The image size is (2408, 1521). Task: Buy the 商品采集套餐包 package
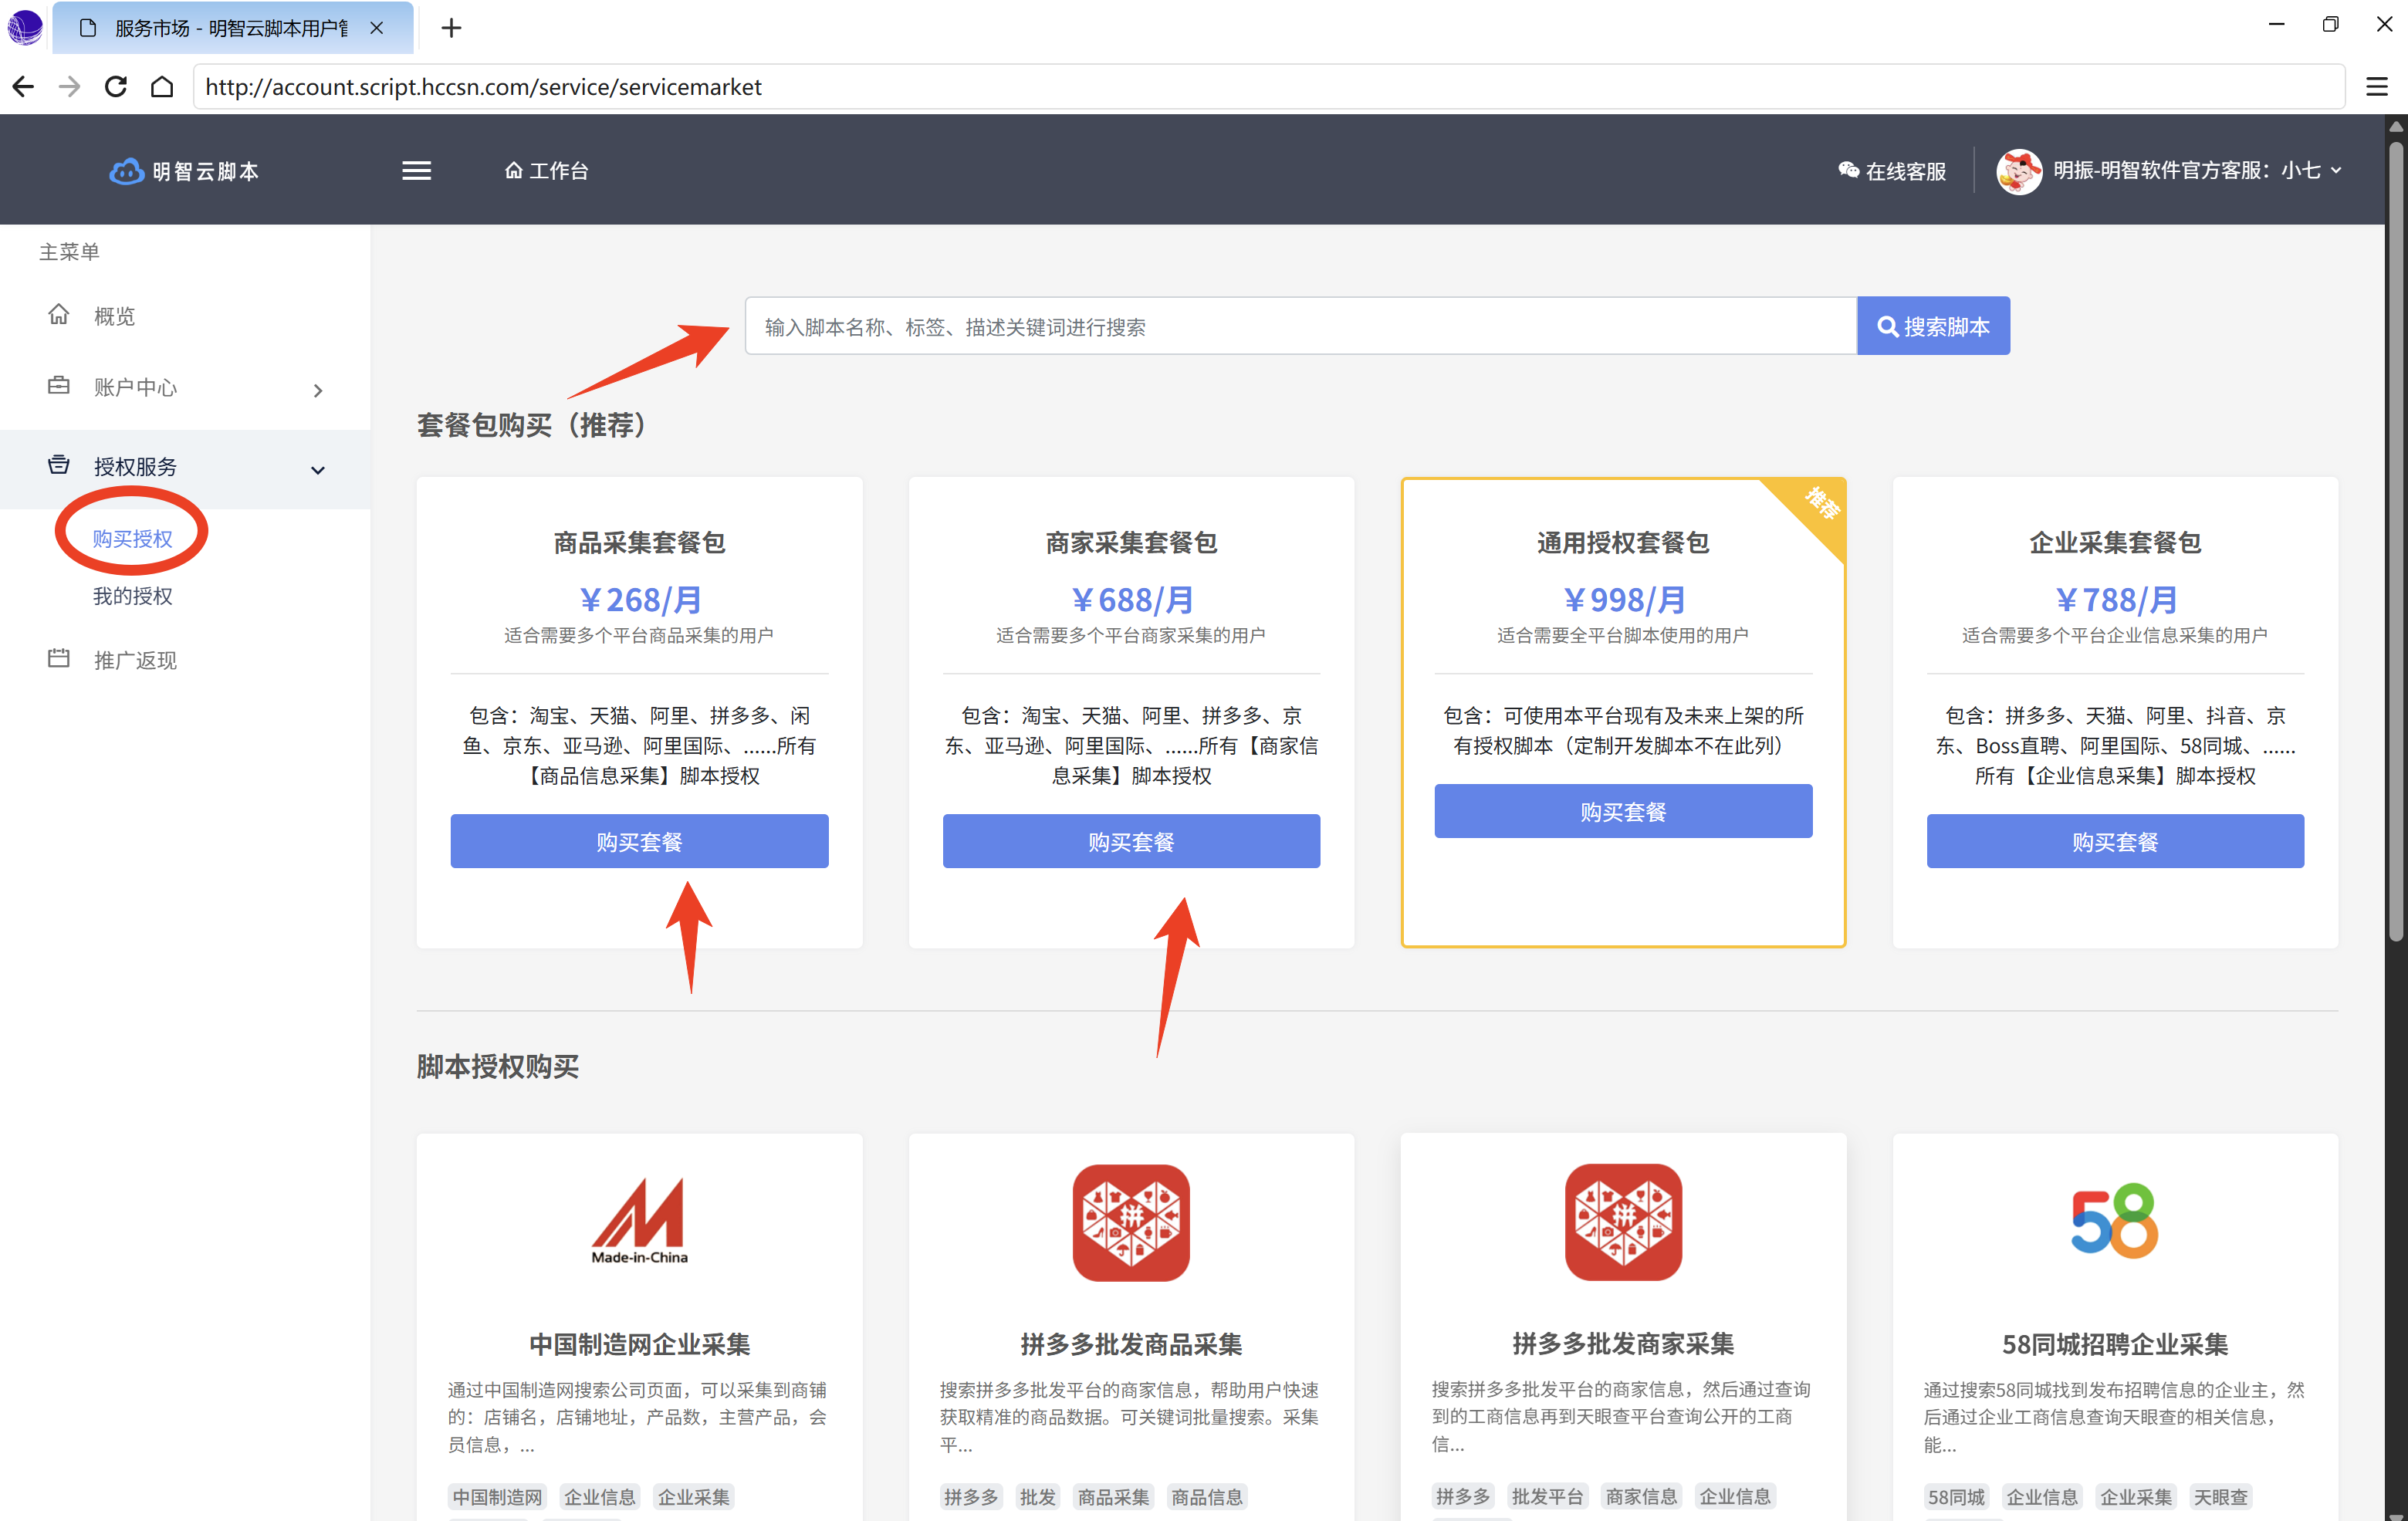pyautogui.click(x=639, y=842)
